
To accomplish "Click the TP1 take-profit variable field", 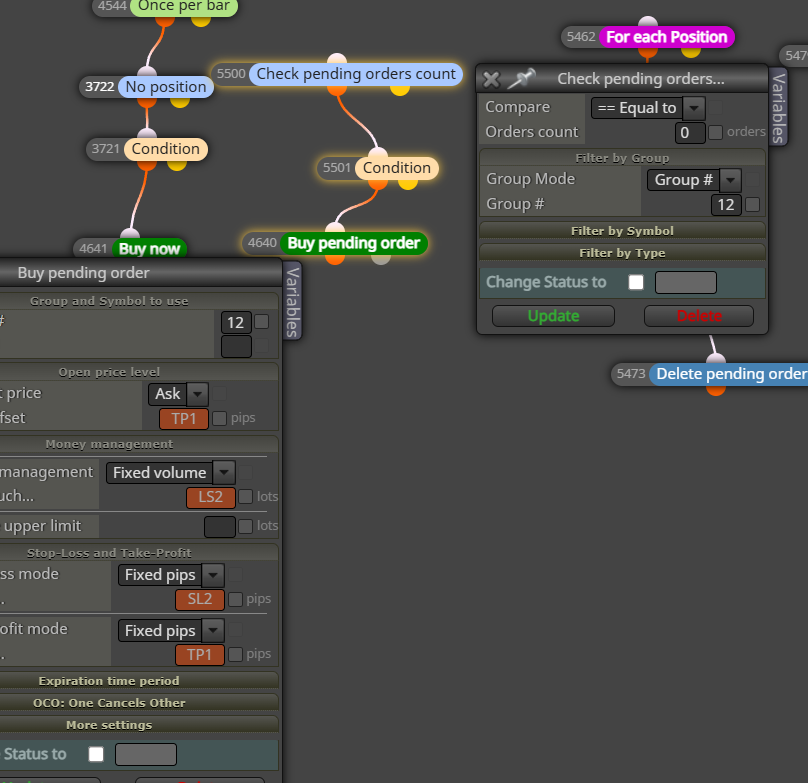I will [200, 655].
